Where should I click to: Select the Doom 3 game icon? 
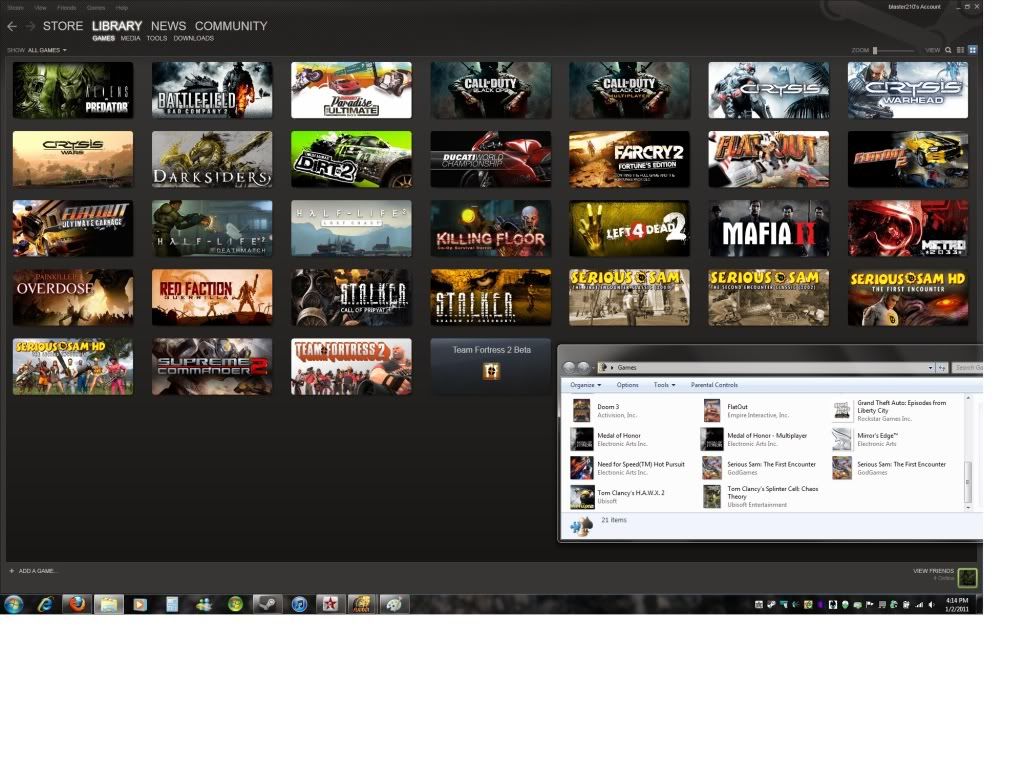(x=581, y=411)
